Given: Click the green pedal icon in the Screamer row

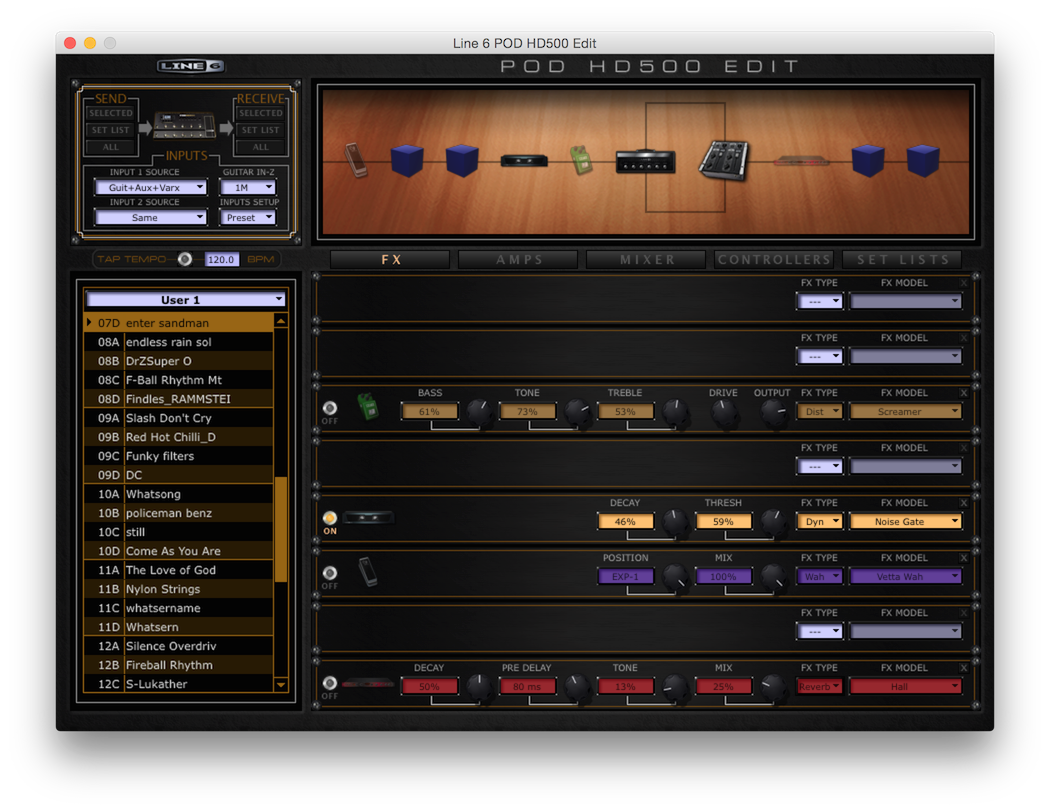Looking at the screenshot, I should pyautogui.click(x=368, y=407).
